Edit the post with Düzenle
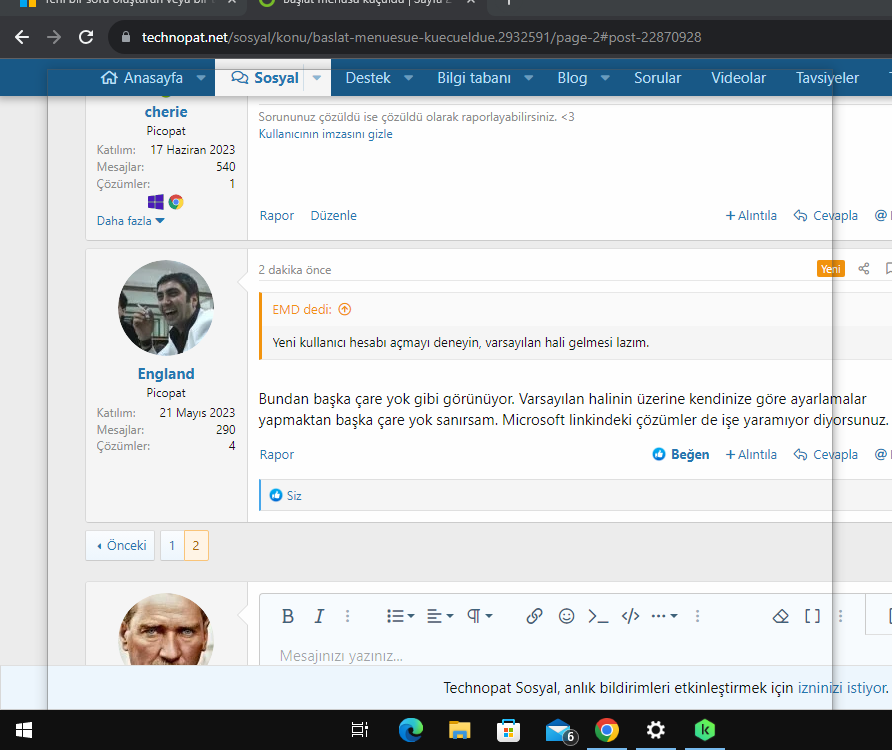Screen dimensions: 892x750 coord(333,216)
